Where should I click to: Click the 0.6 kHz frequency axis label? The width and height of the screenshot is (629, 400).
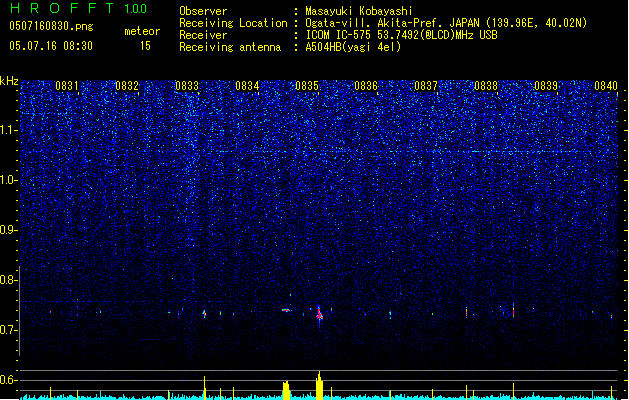[x=7, y=380]
